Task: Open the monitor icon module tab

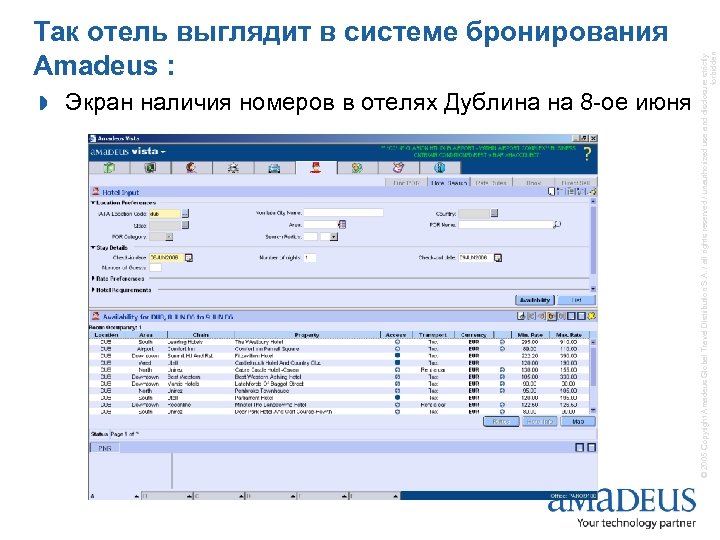Action: tap(150, 168)
